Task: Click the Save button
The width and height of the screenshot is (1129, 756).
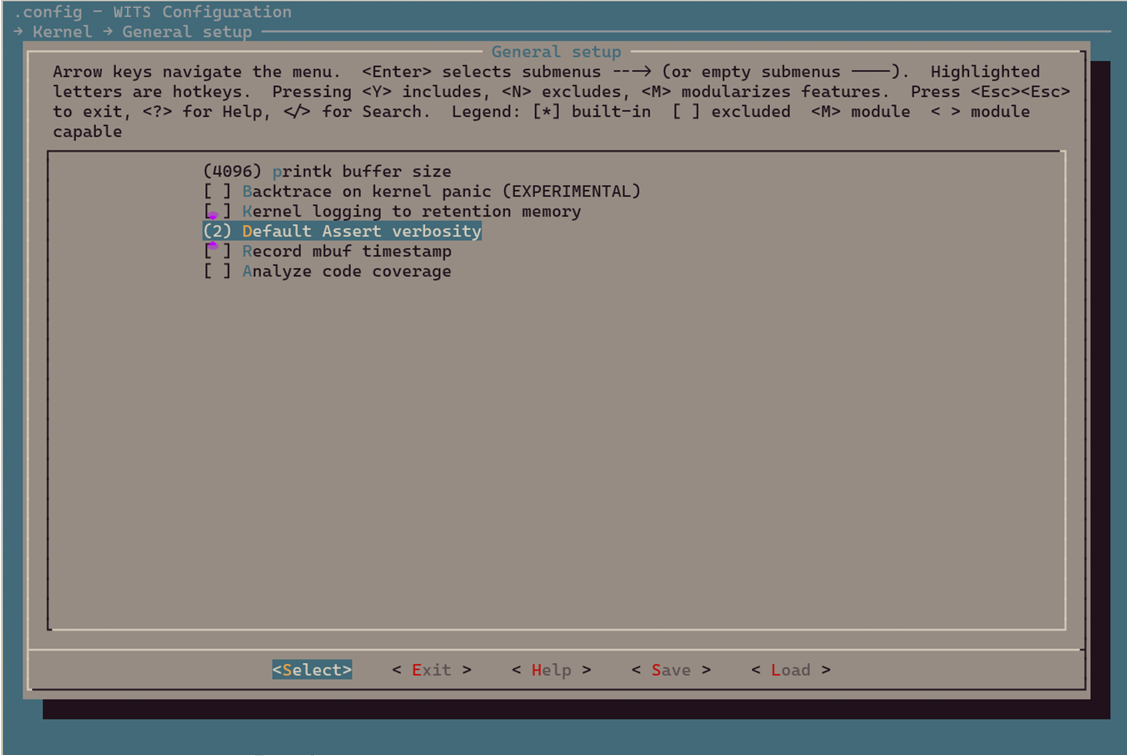Action: (x=671, y=670)
